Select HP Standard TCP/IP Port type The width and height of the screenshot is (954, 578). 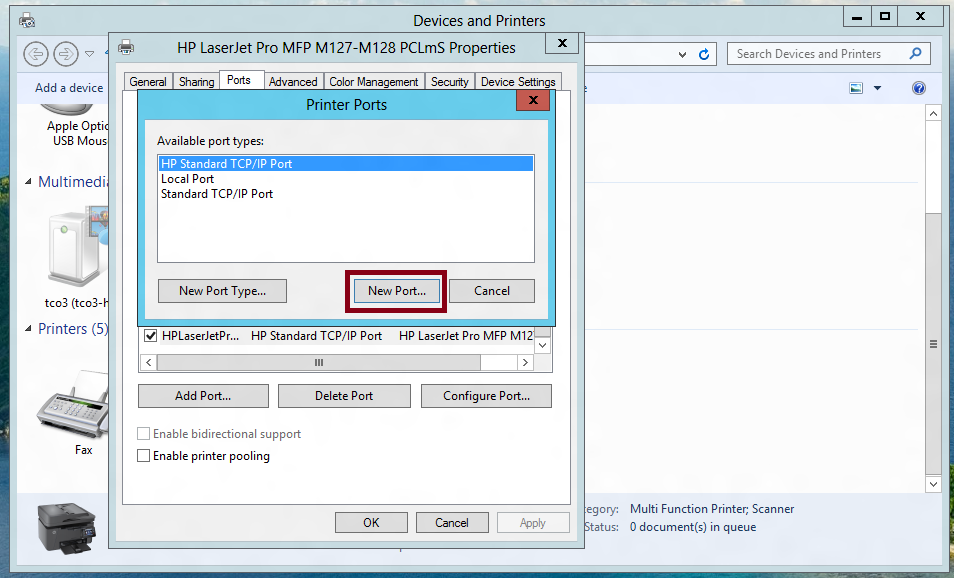[346, 164]
